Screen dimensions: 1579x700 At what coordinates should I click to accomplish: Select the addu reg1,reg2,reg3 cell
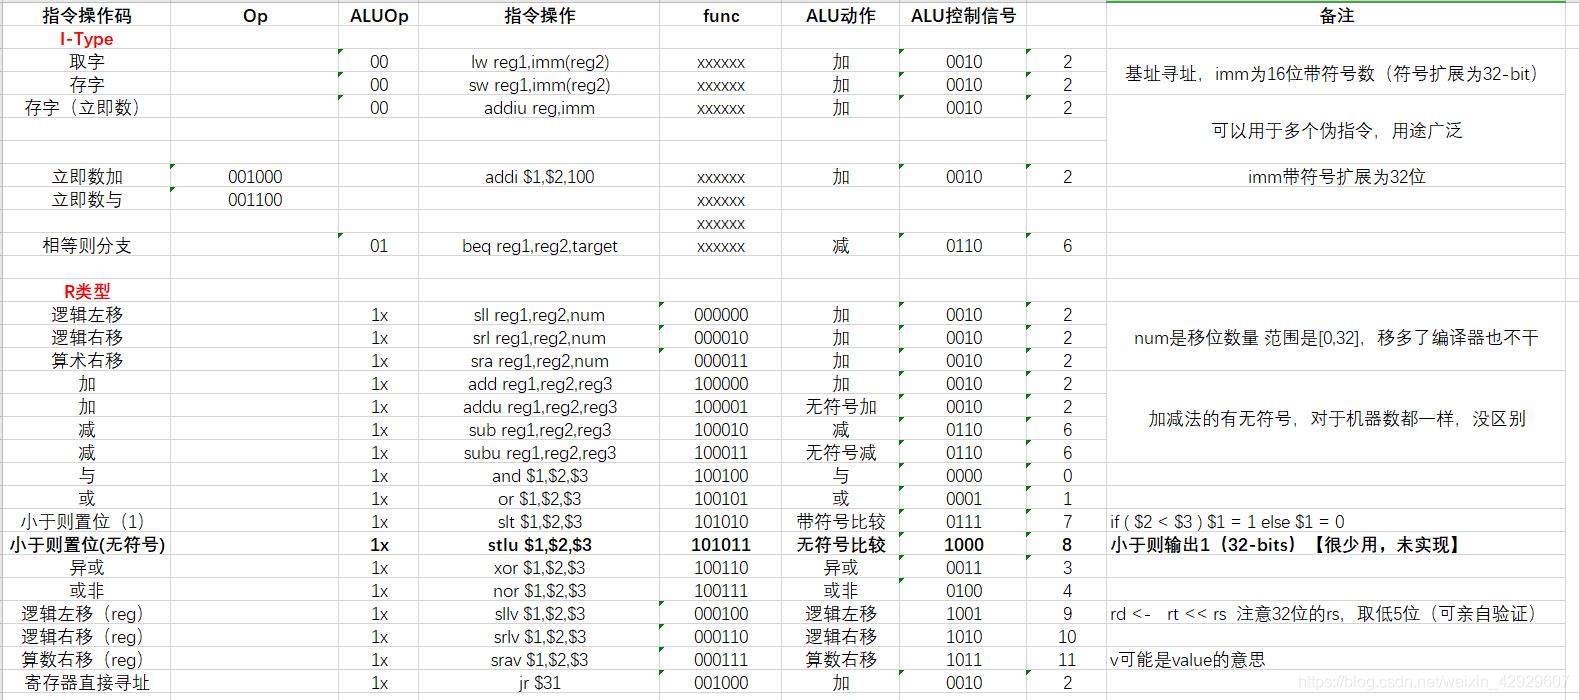[539, 407]
